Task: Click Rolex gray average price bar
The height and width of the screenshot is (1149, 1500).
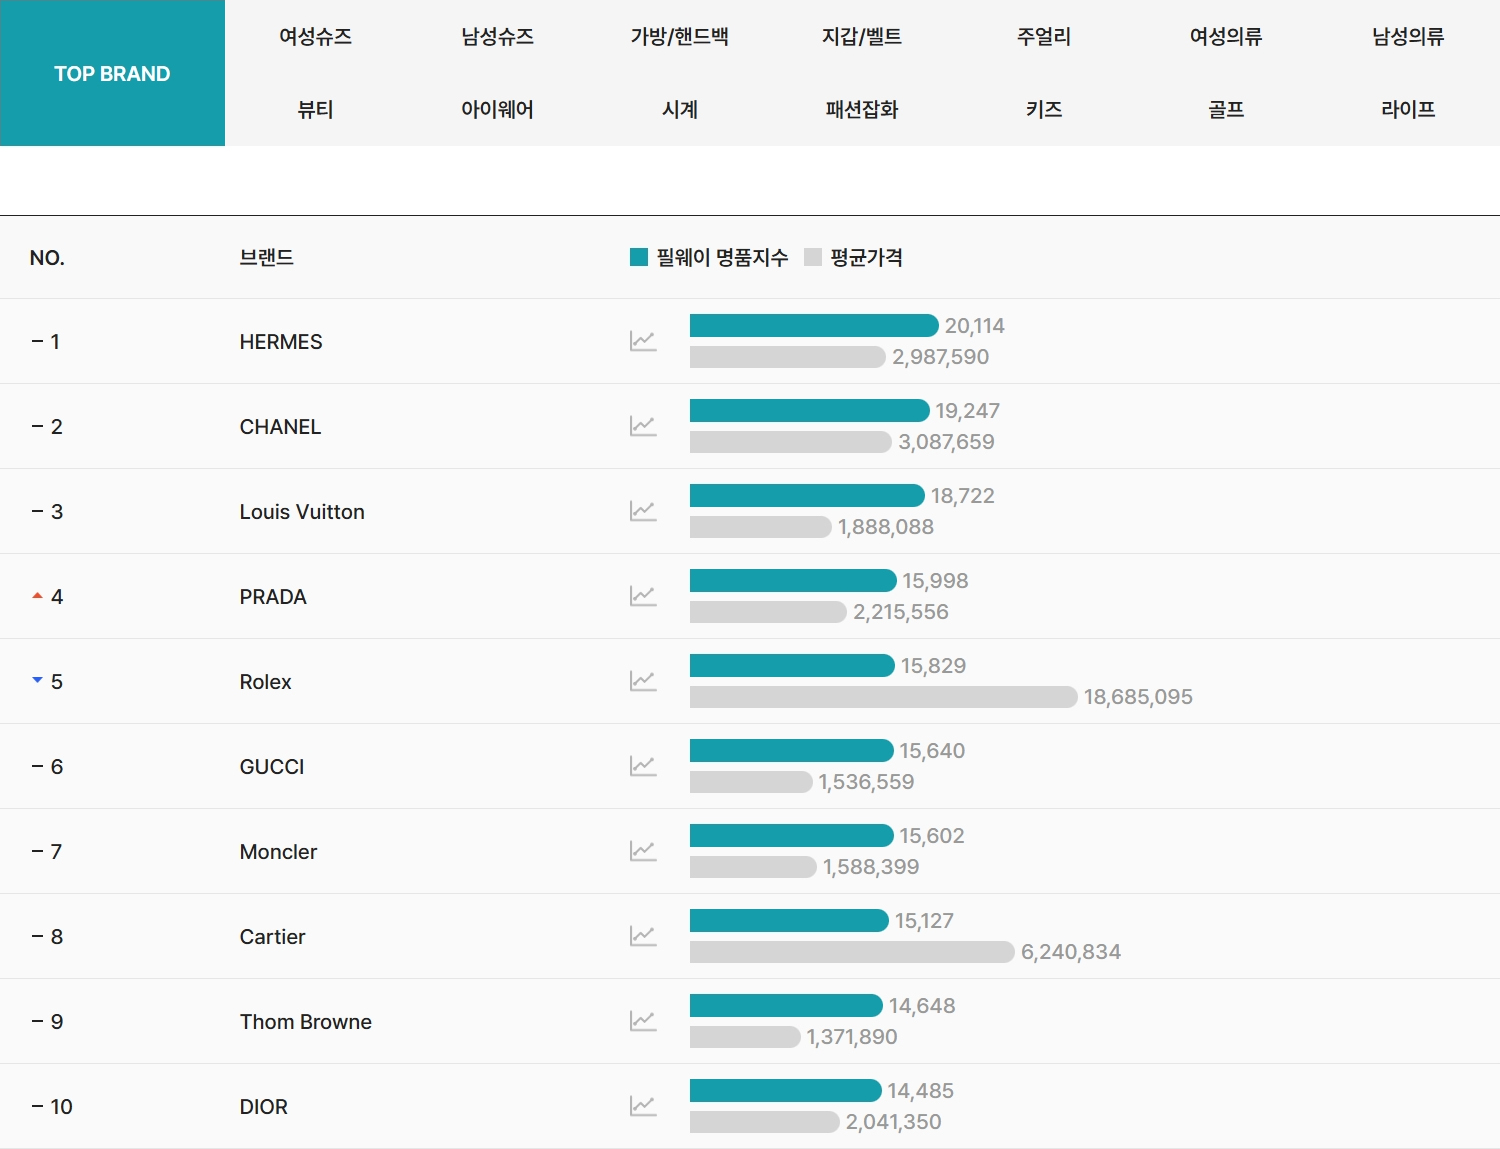Action: coord(884,696)
